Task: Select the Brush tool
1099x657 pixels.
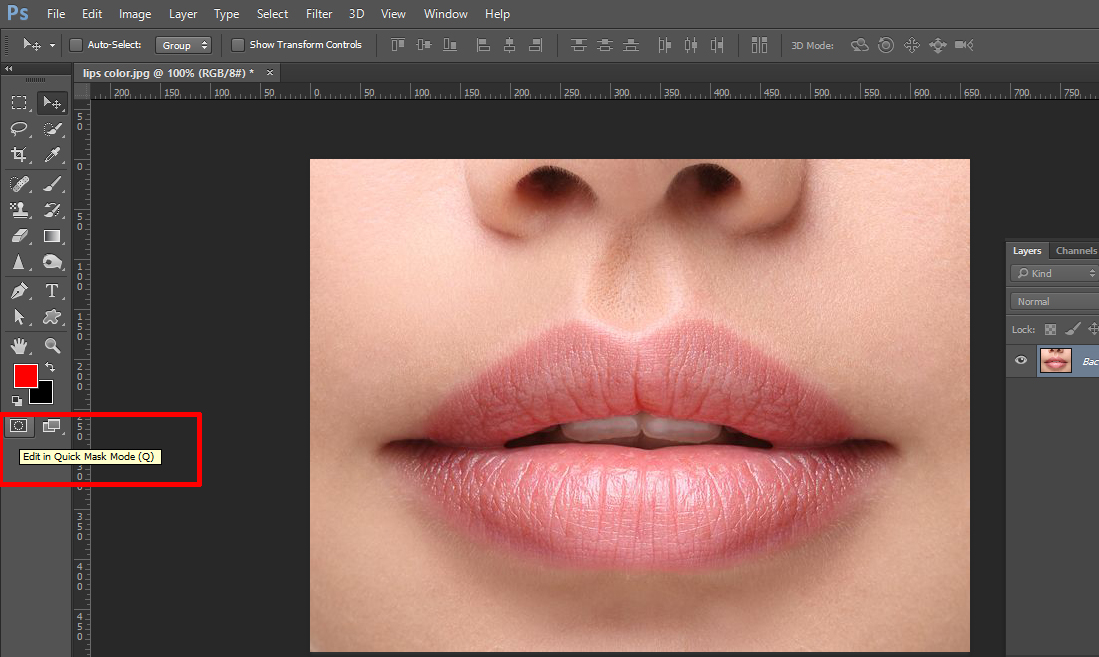Action: pos(52,183)
